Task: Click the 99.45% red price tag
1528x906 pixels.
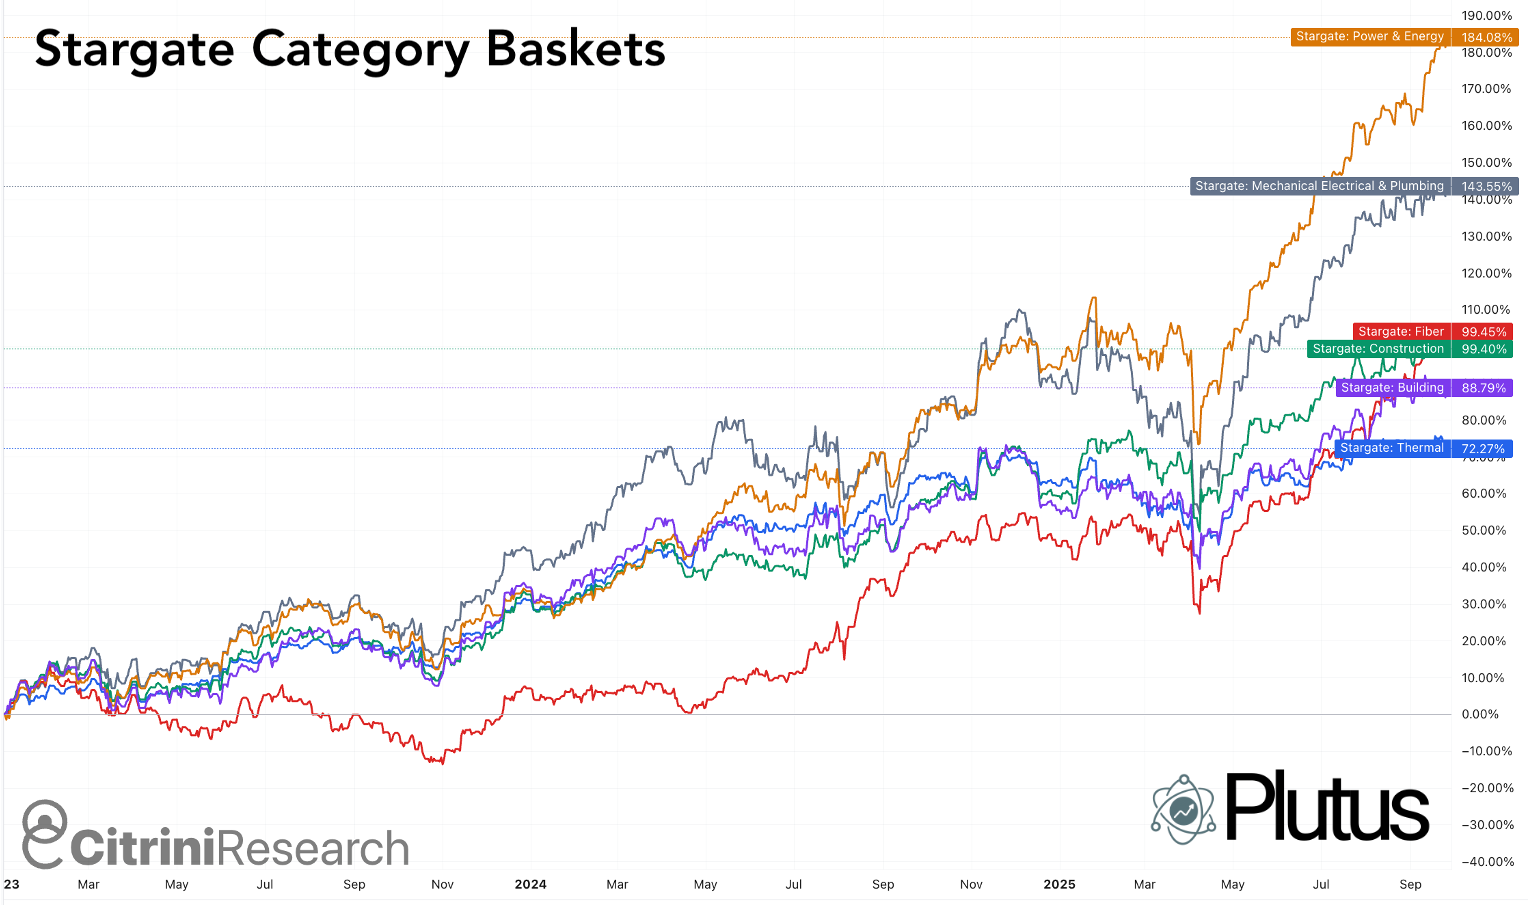Action: [1483, 332]
